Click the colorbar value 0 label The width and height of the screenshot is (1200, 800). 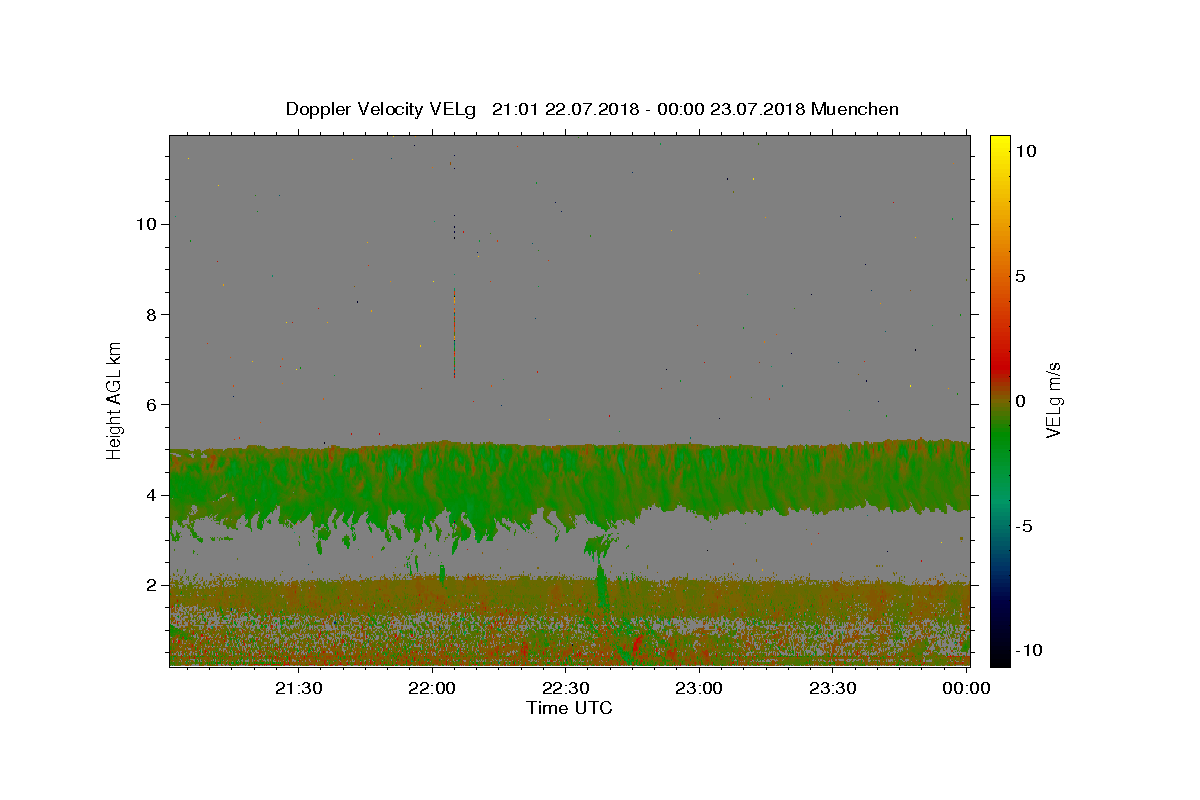tap(1021, 401)
